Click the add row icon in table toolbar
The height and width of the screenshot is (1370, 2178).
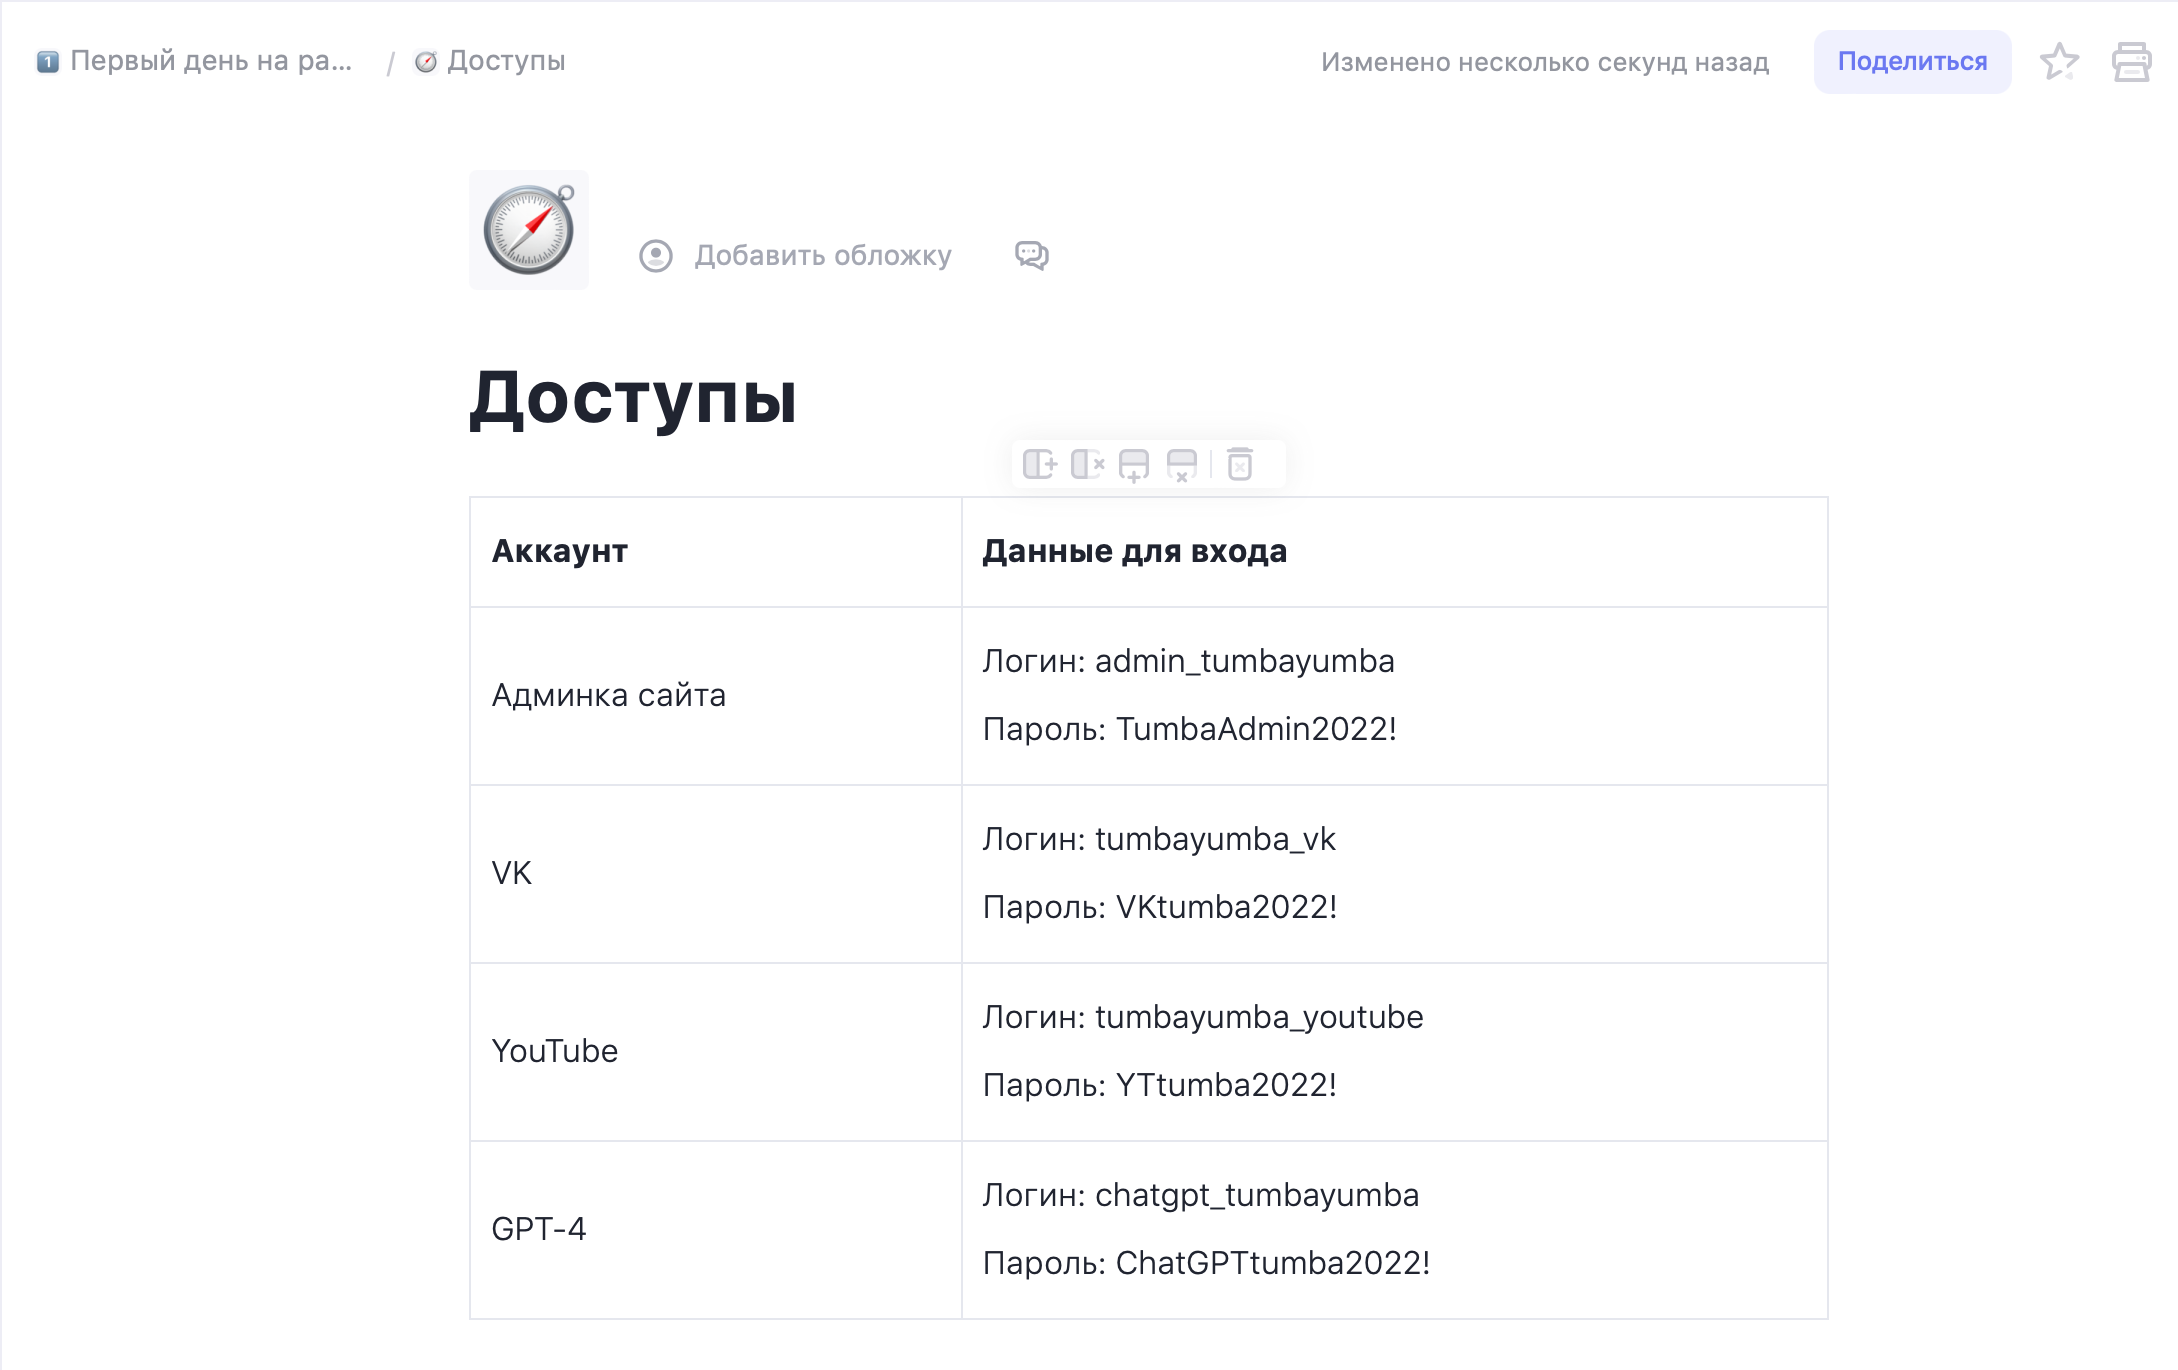point(1134,465)
